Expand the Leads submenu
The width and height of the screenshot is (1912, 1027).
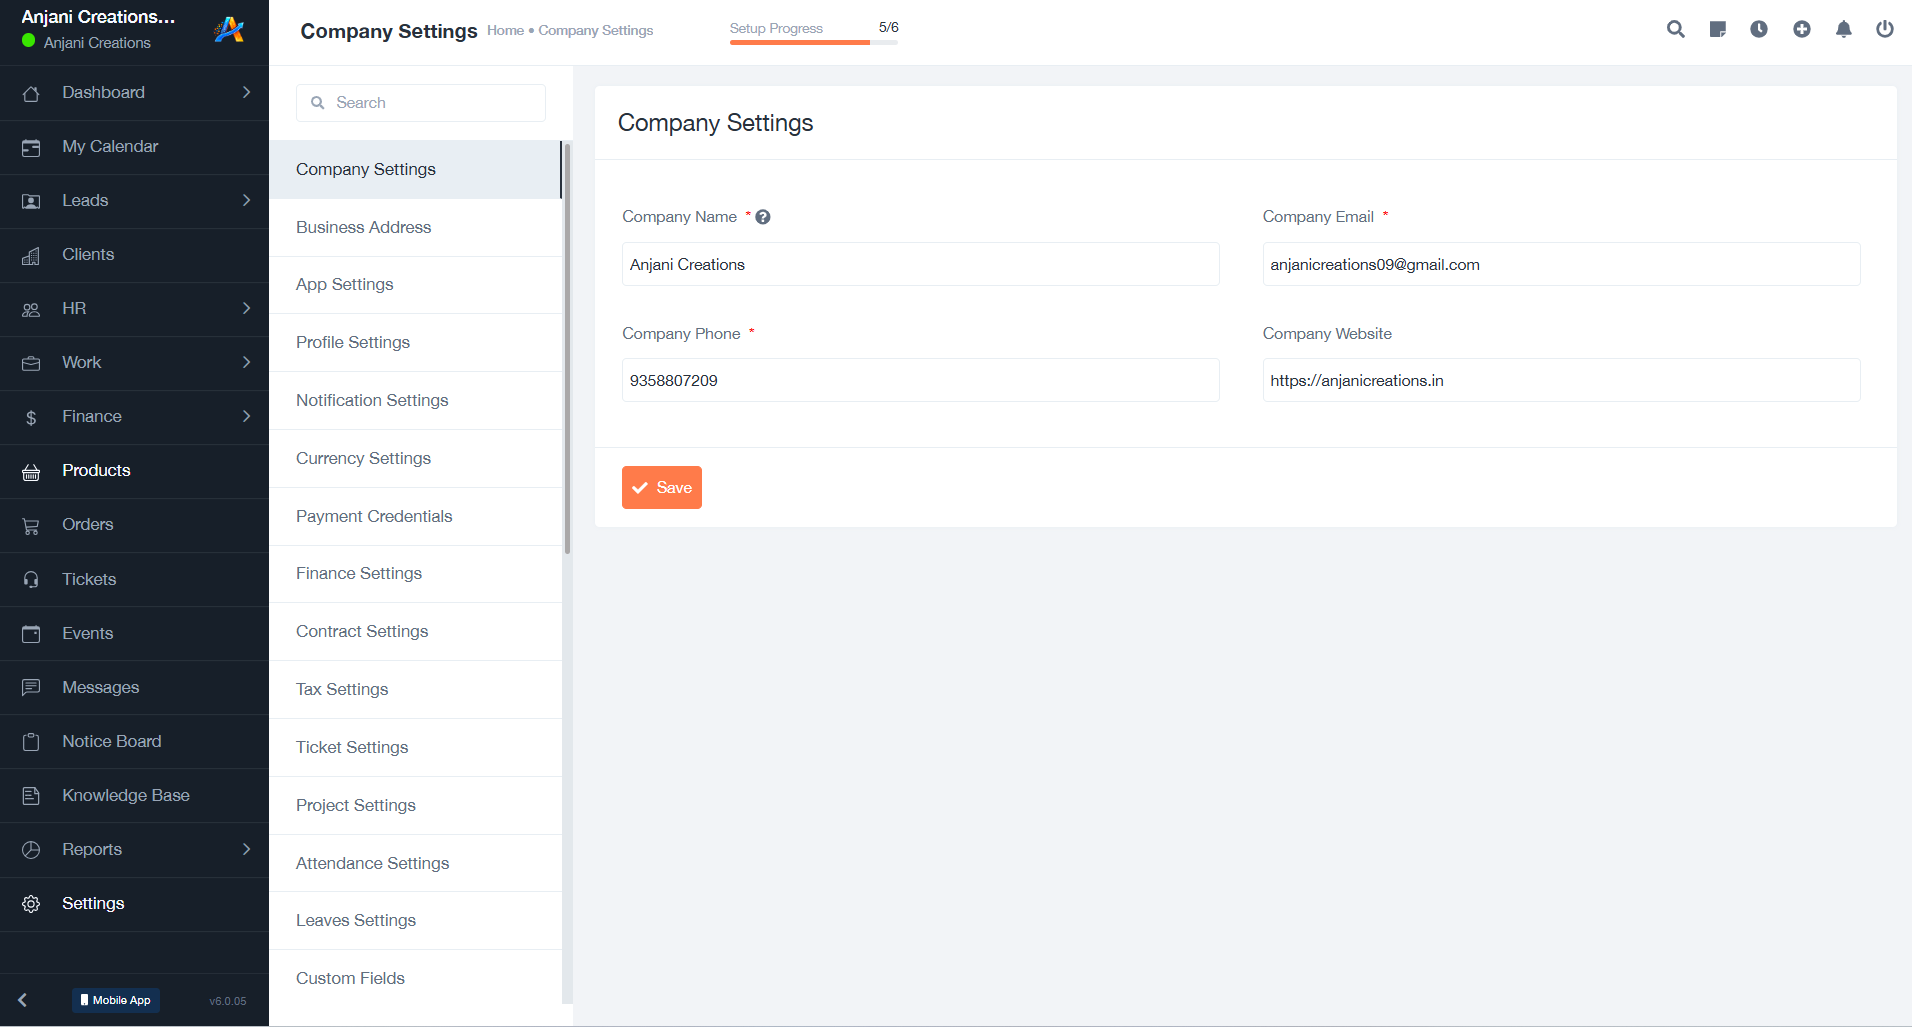pyautogui.click(x=246, y=200)
